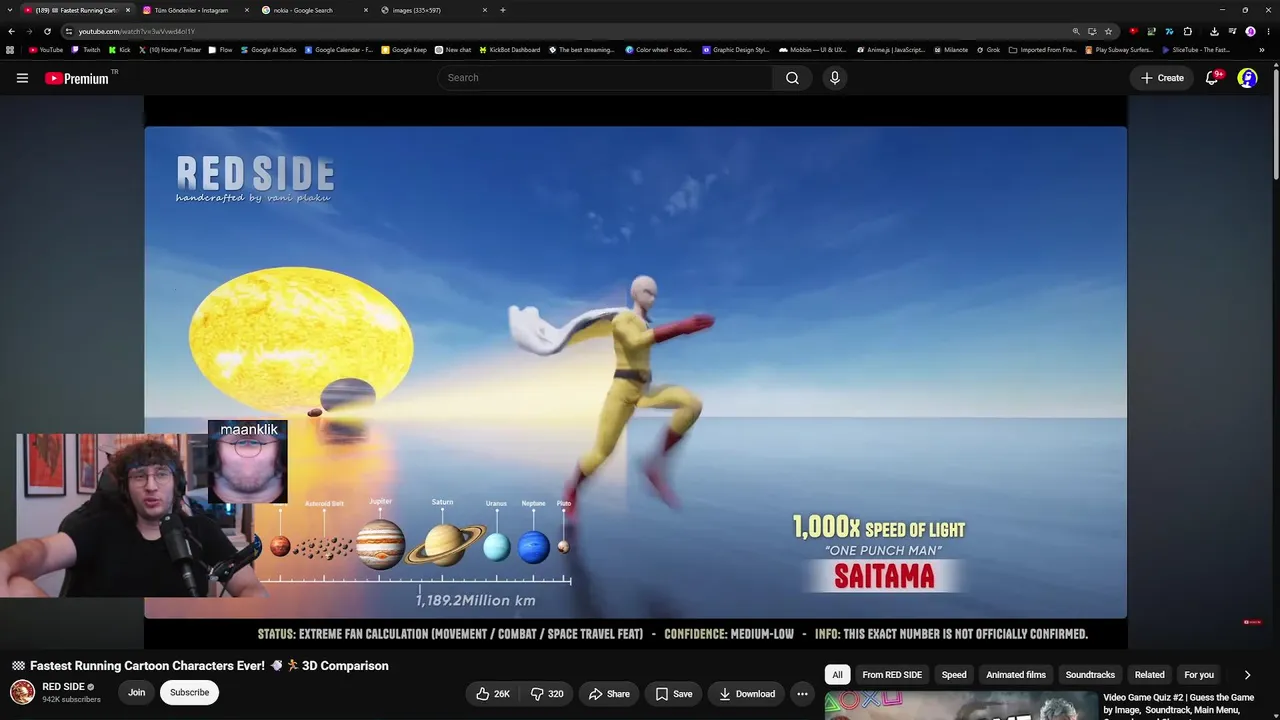Go to YouTube Premium home logo
Screen dimensions: 1280x720
click(x=77, y=78)
